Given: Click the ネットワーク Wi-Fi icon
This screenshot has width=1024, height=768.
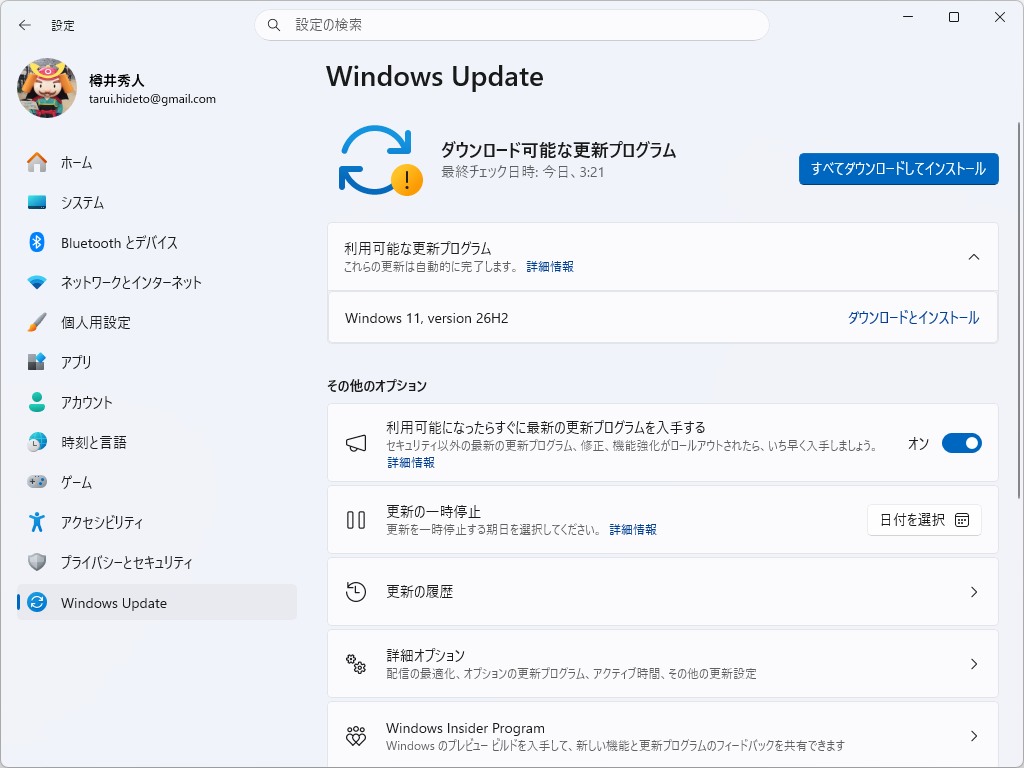Looking at the screenshot, I should click(x=37, y=282).
